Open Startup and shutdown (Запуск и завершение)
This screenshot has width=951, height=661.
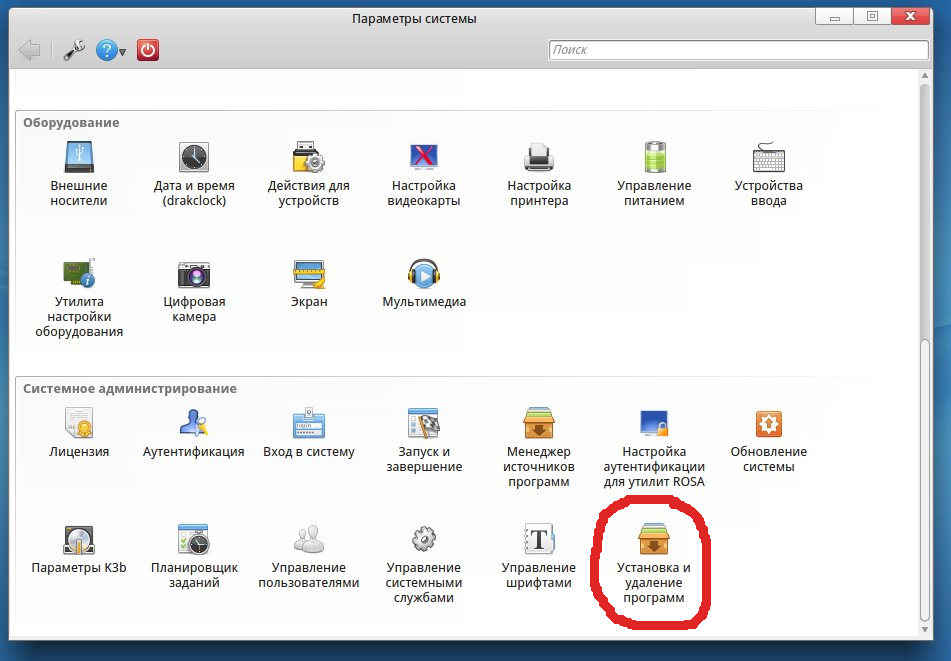pyautogui.click(x=424, y=440)
